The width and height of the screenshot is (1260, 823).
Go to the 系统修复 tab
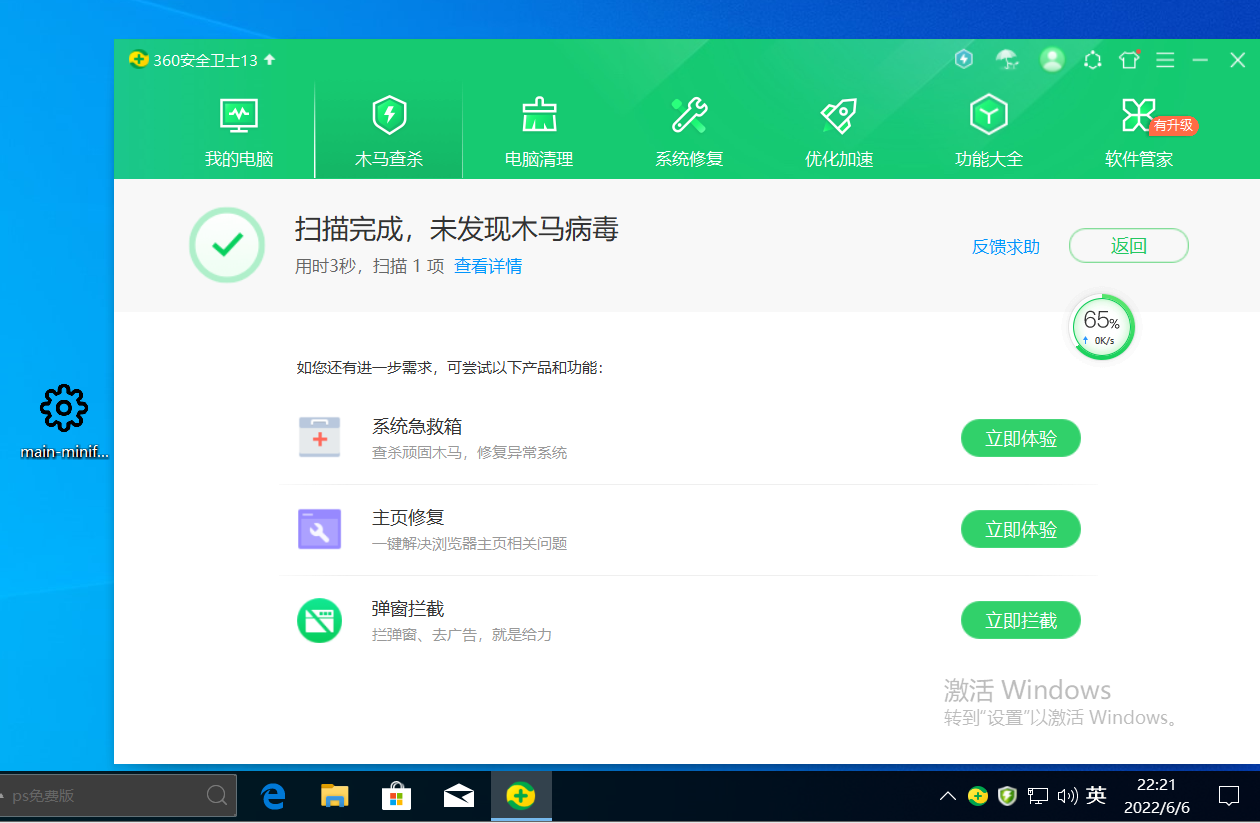tap(689, 131)
